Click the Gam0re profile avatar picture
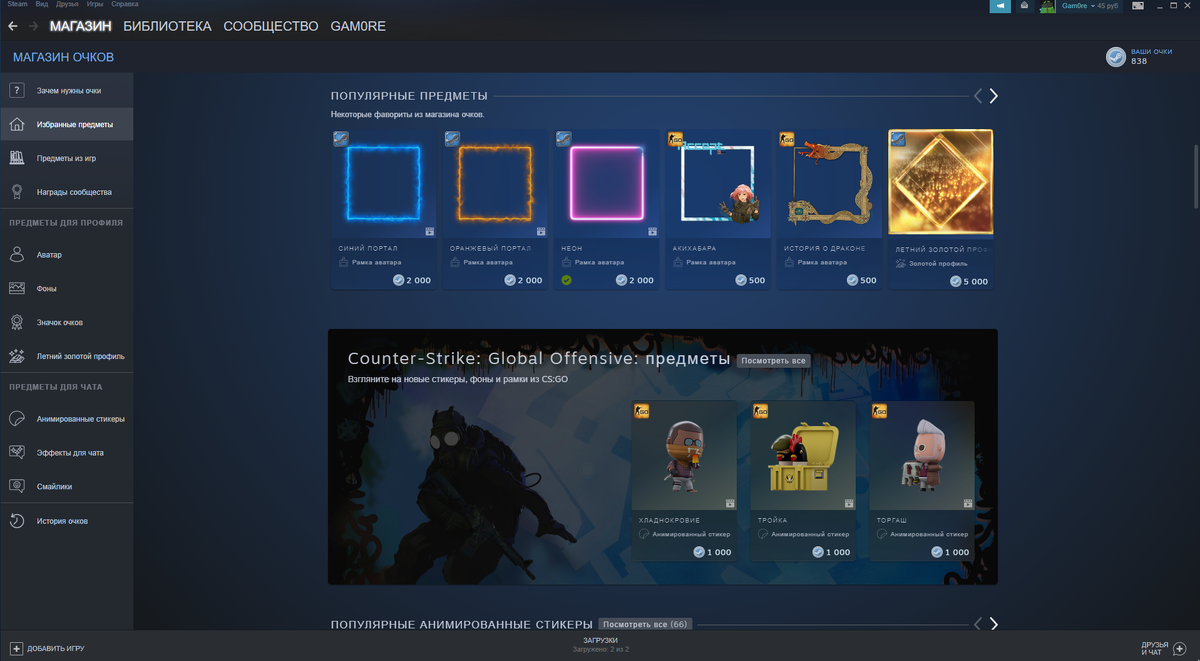This screenshot has width=1200, height=661. (x=1047, y=6)
